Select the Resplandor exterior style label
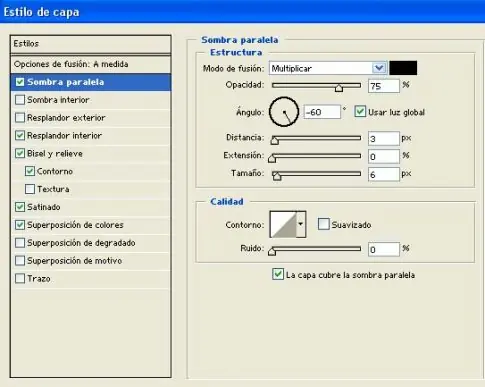485x387 pixels. coord(66,118)
